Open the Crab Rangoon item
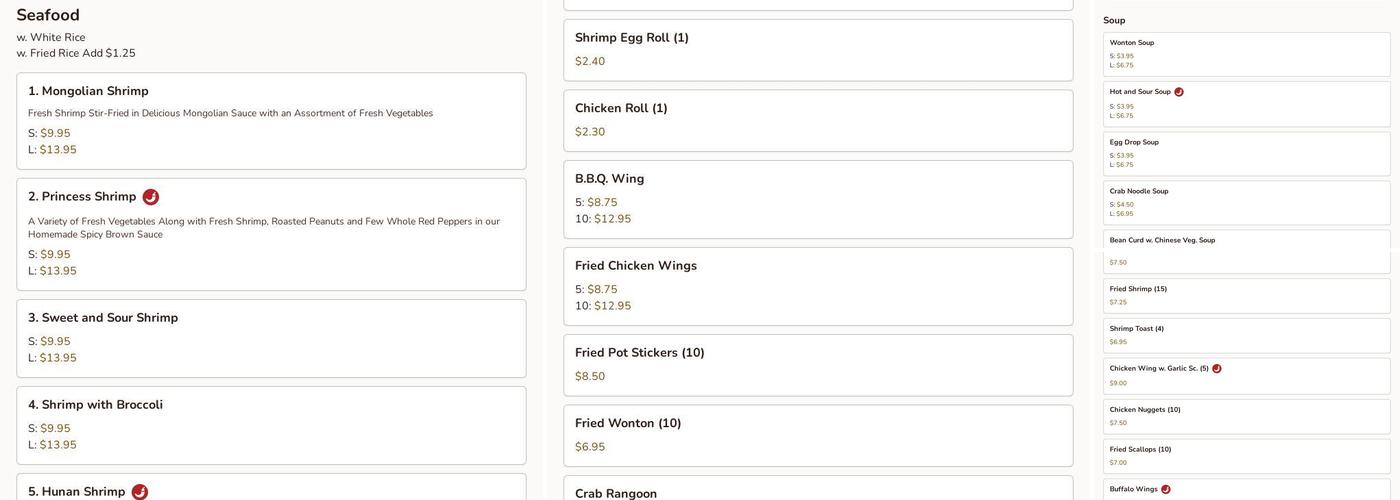 [x=817, y=490]
